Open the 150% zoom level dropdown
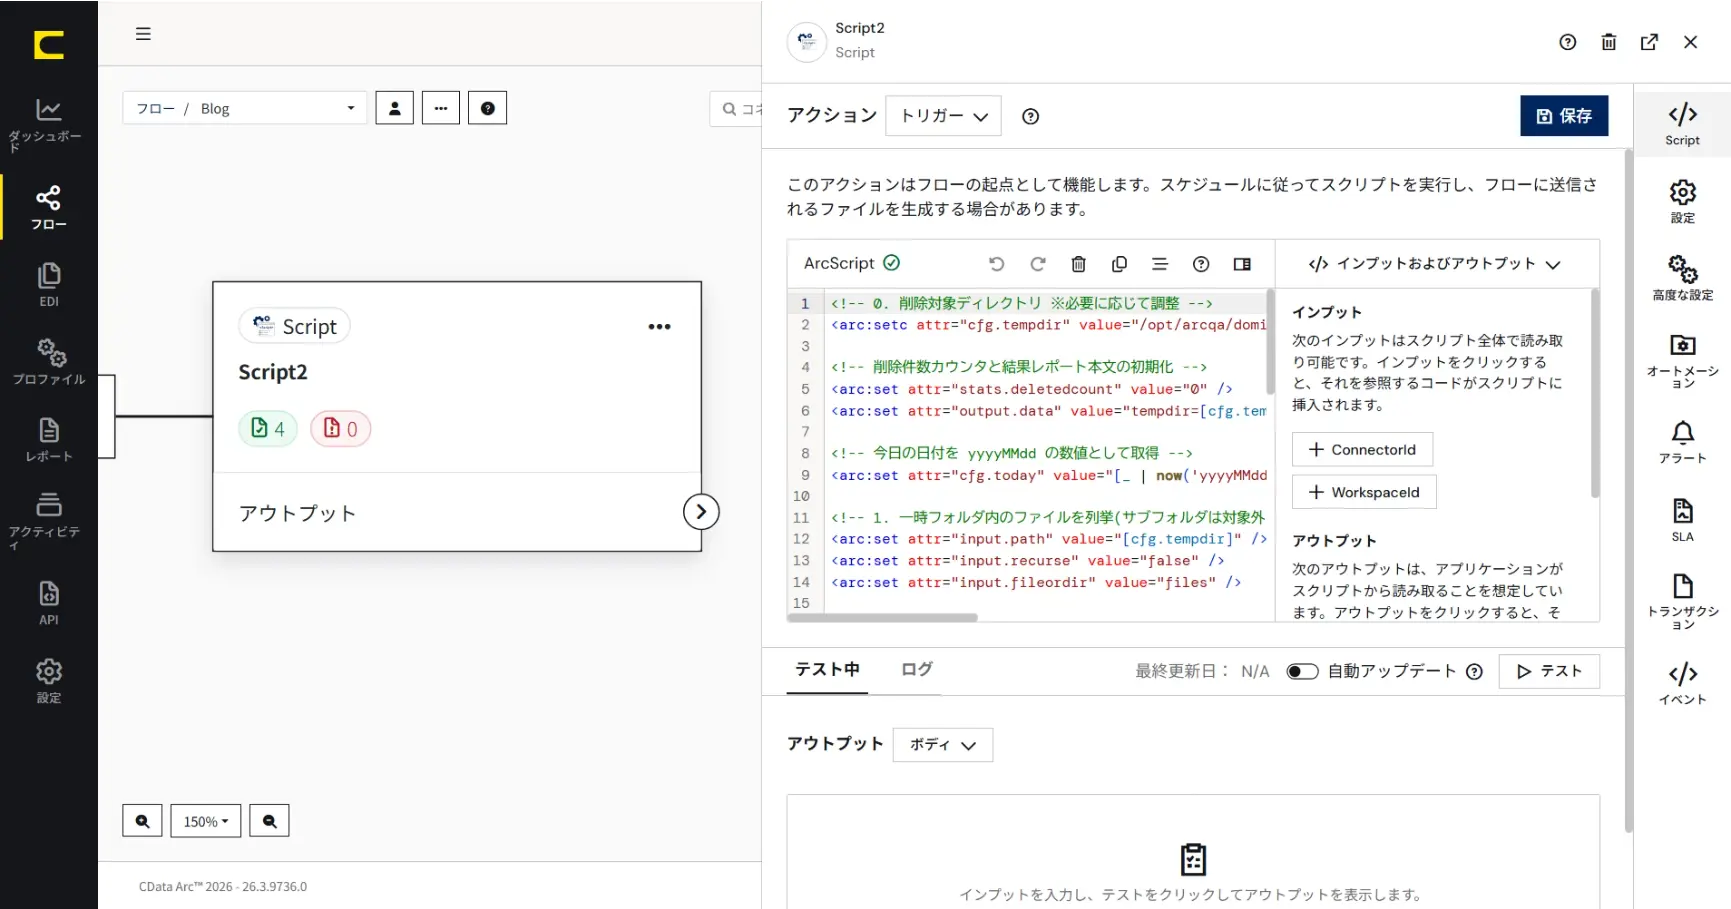Image resolution: width=1731 pixels, height=909 pixels. (x=206, y=821)
